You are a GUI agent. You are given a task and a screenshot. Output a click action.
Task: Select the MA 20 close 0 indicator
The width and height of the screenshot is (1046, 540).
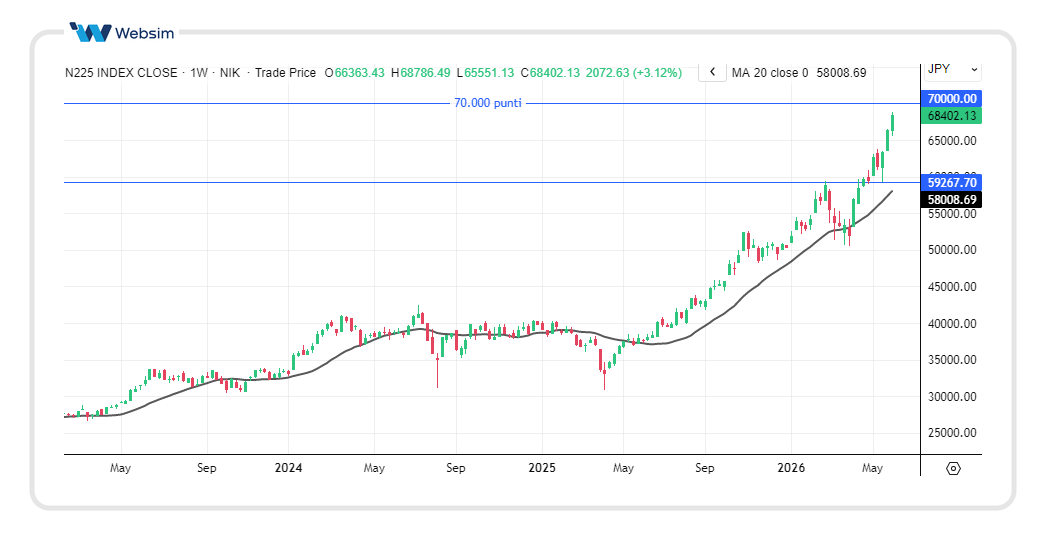(769, 73)
